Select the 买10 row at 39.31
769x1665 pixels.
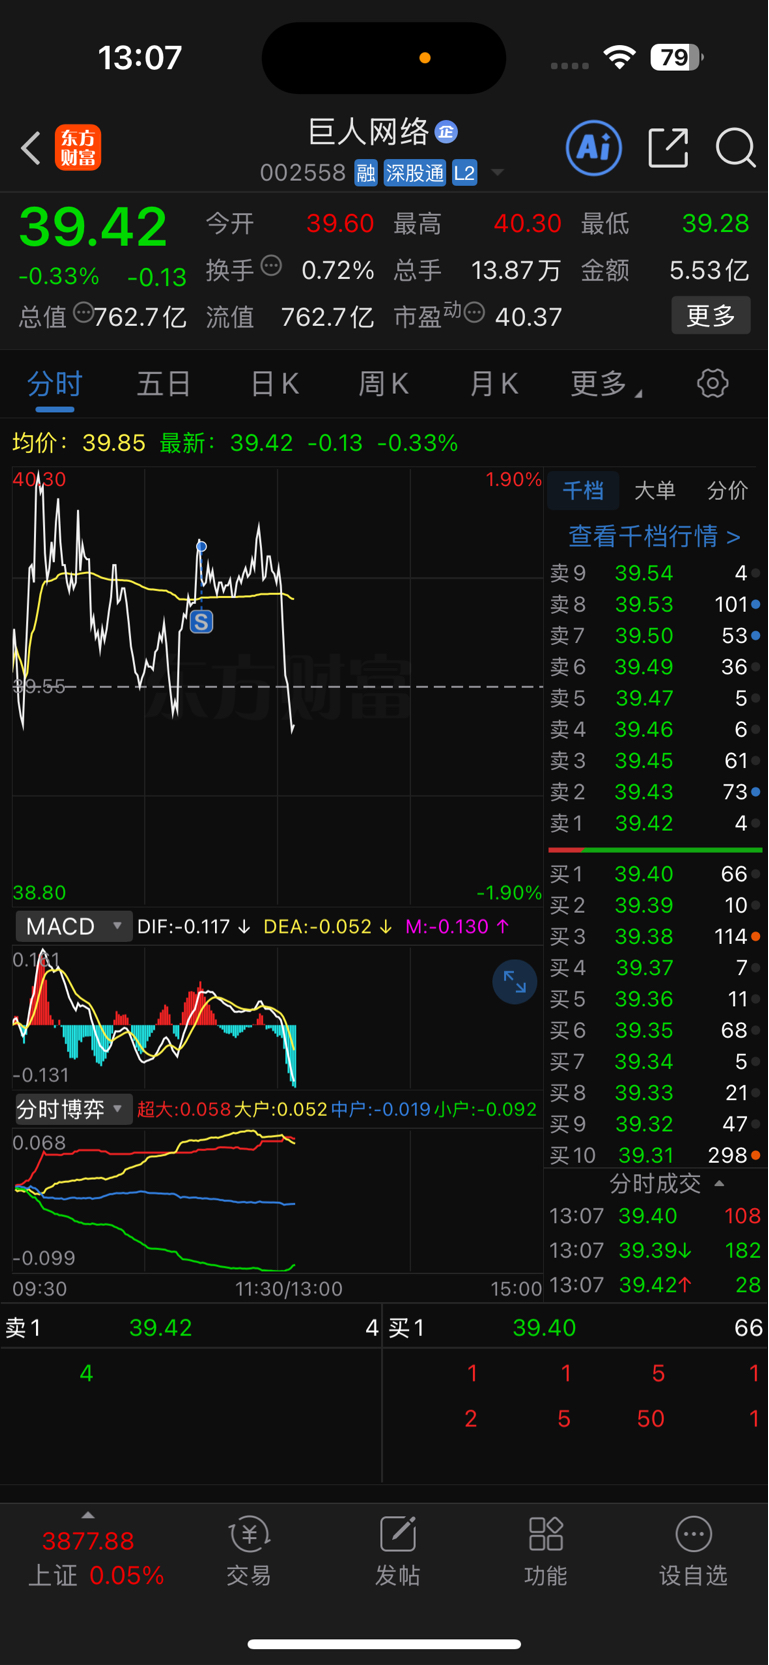(x=655, y=1156)
